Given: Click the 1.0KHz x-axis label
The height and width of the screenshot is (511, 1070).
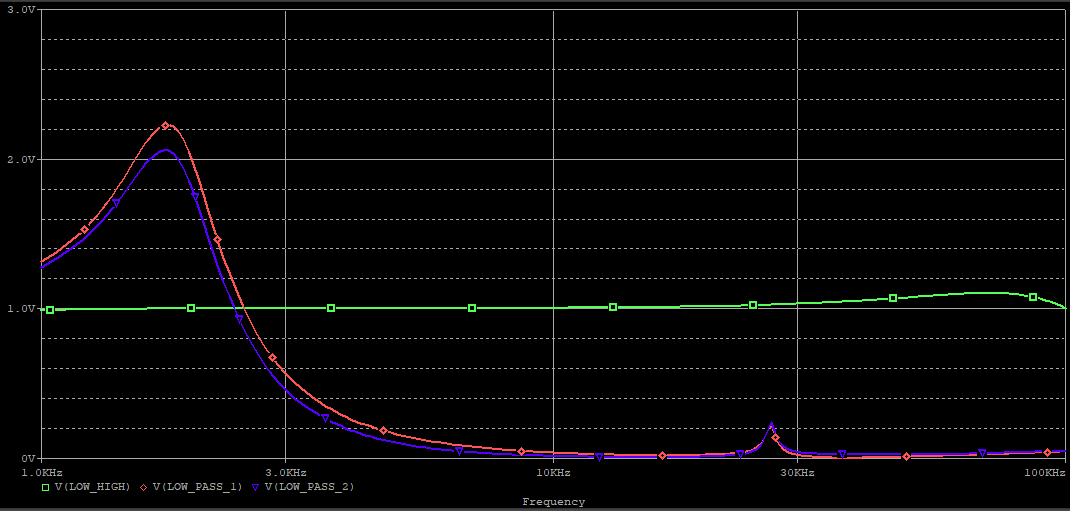Looking at the screenshot, I should [42, 472].
